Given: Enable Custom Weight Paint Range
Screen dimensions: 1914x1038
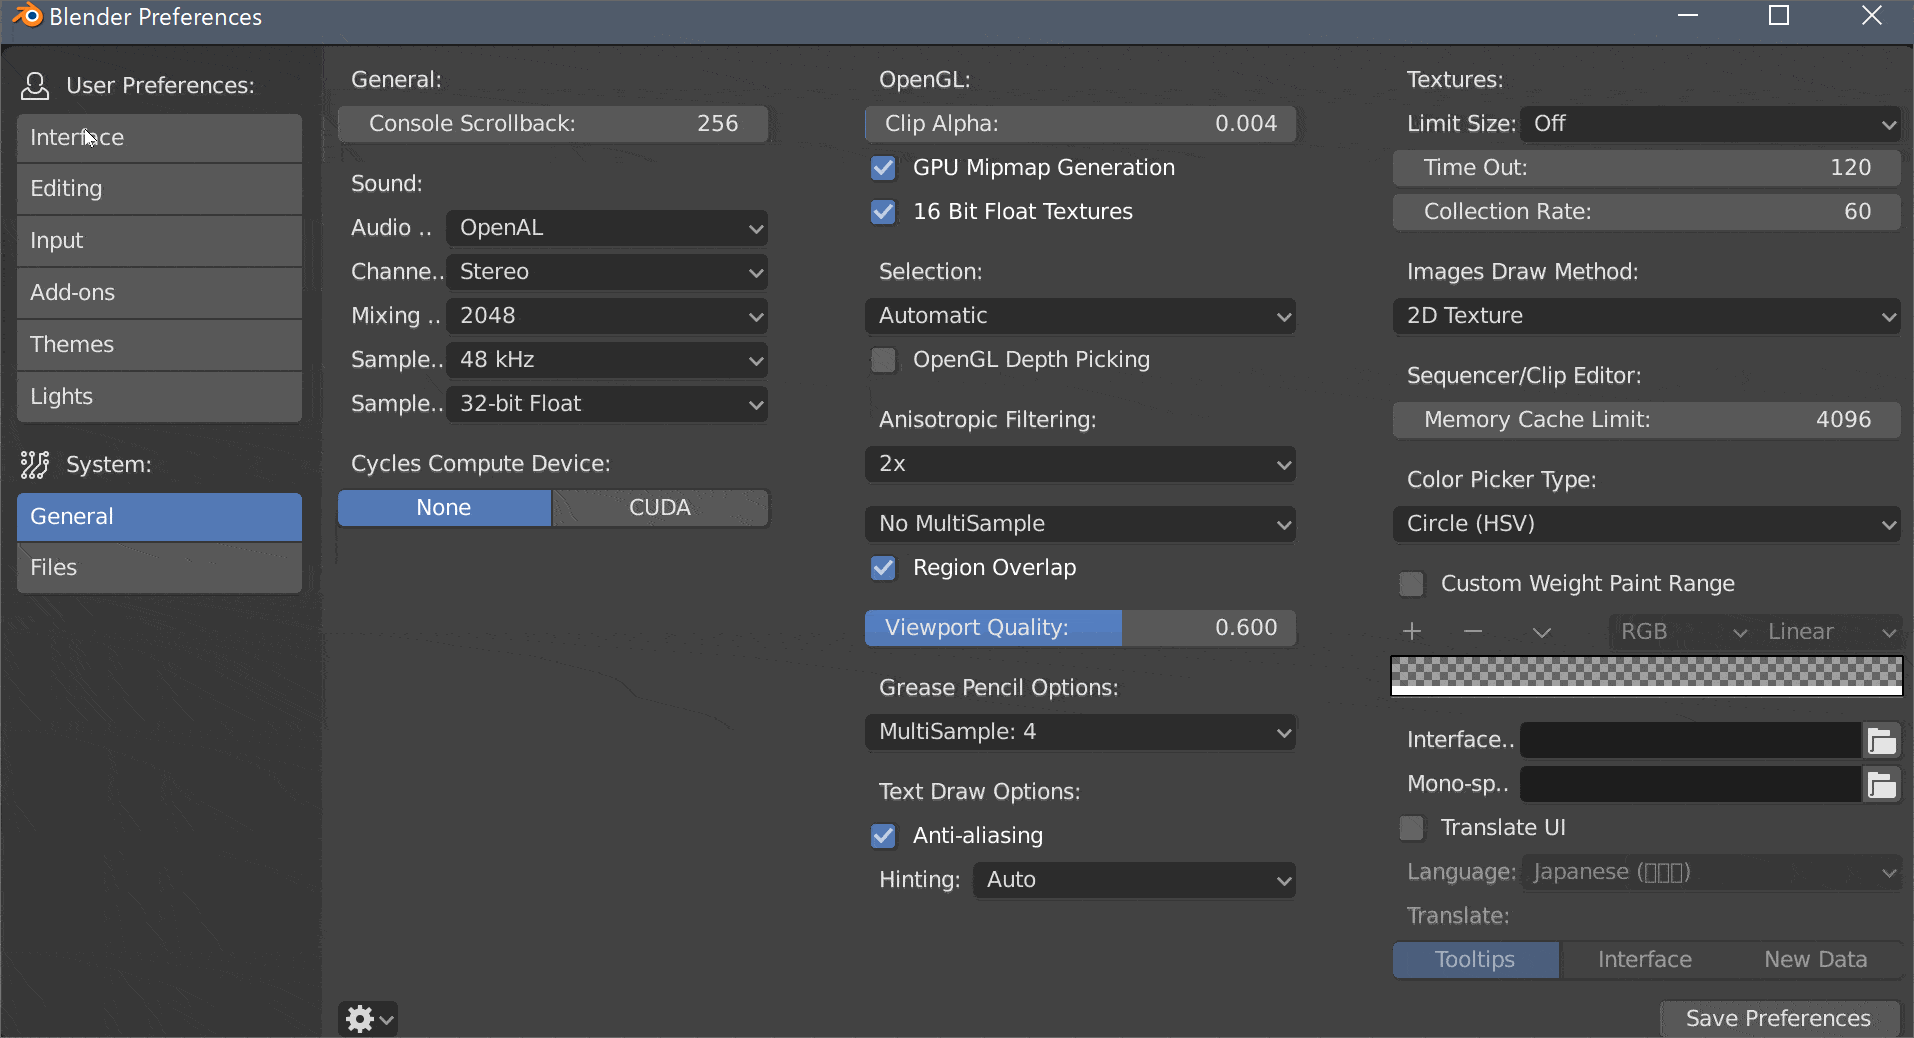Looking at the screenshot, I should [x=1411, y=584].
